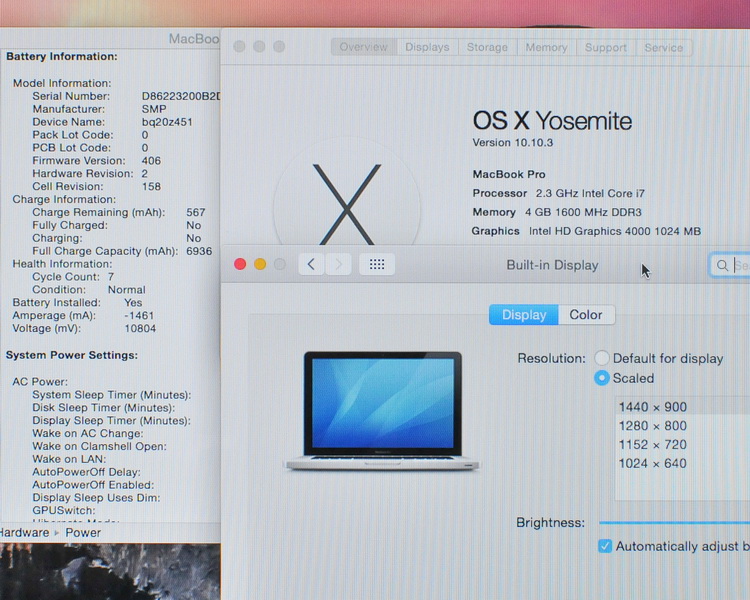Image resolution: width=750 pixels, height=600 pixels.
Task: Open the Overview tab
Action: click(364, 47)
